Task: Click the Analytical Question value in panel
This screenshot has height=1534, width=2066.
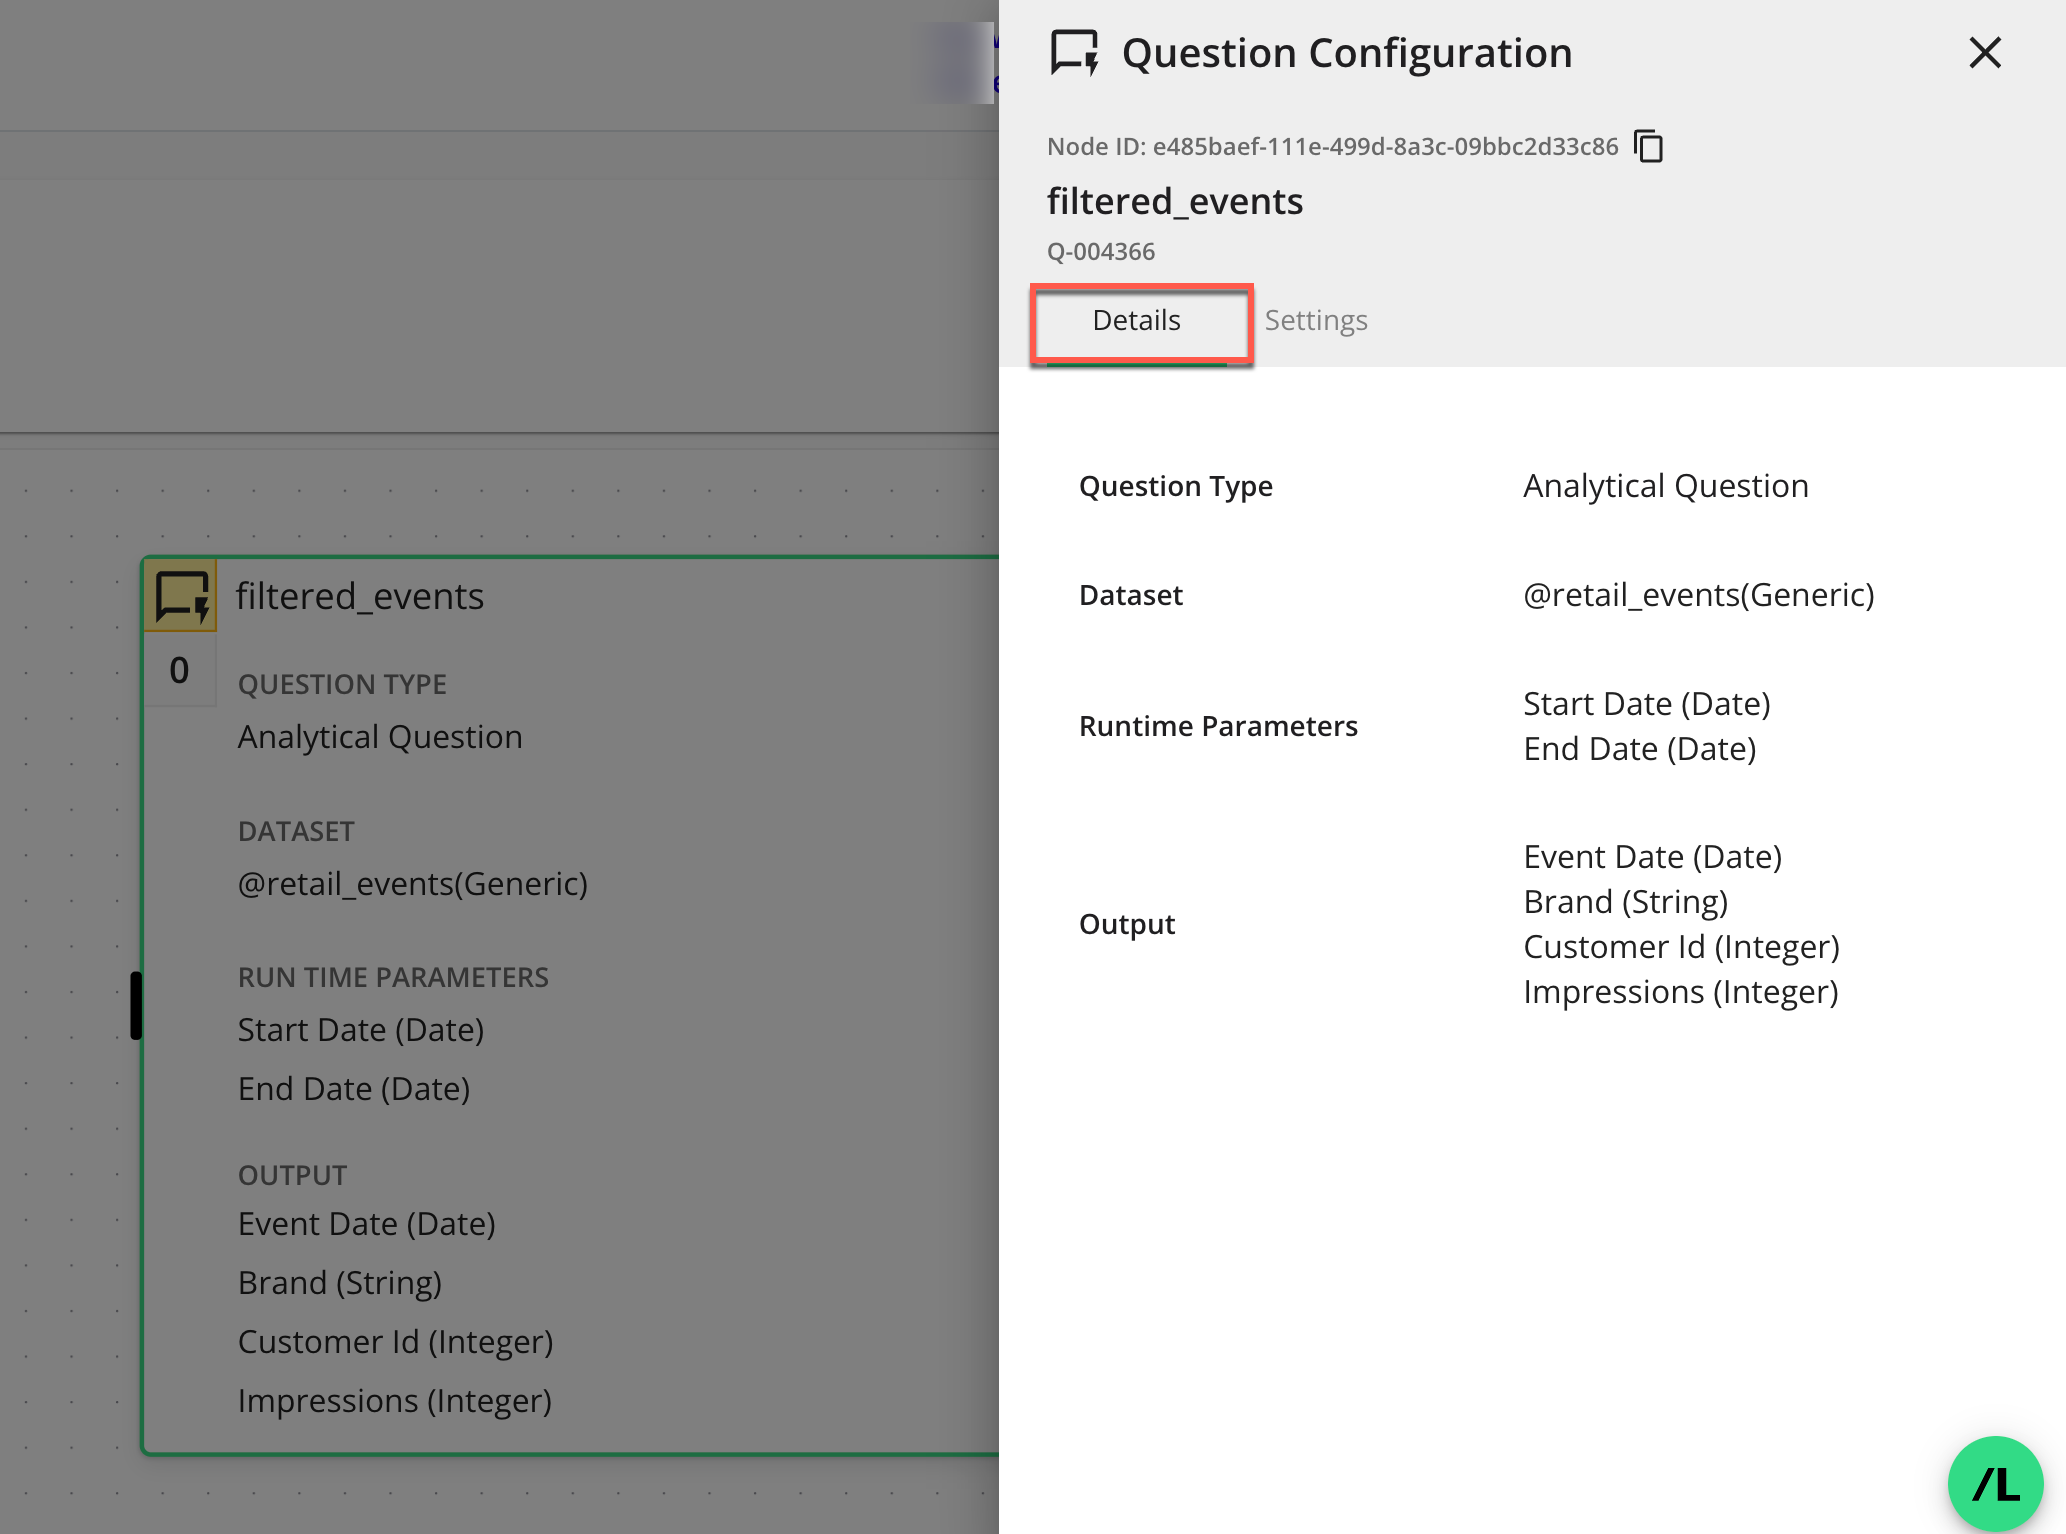Action: [x=1665, y=486]
